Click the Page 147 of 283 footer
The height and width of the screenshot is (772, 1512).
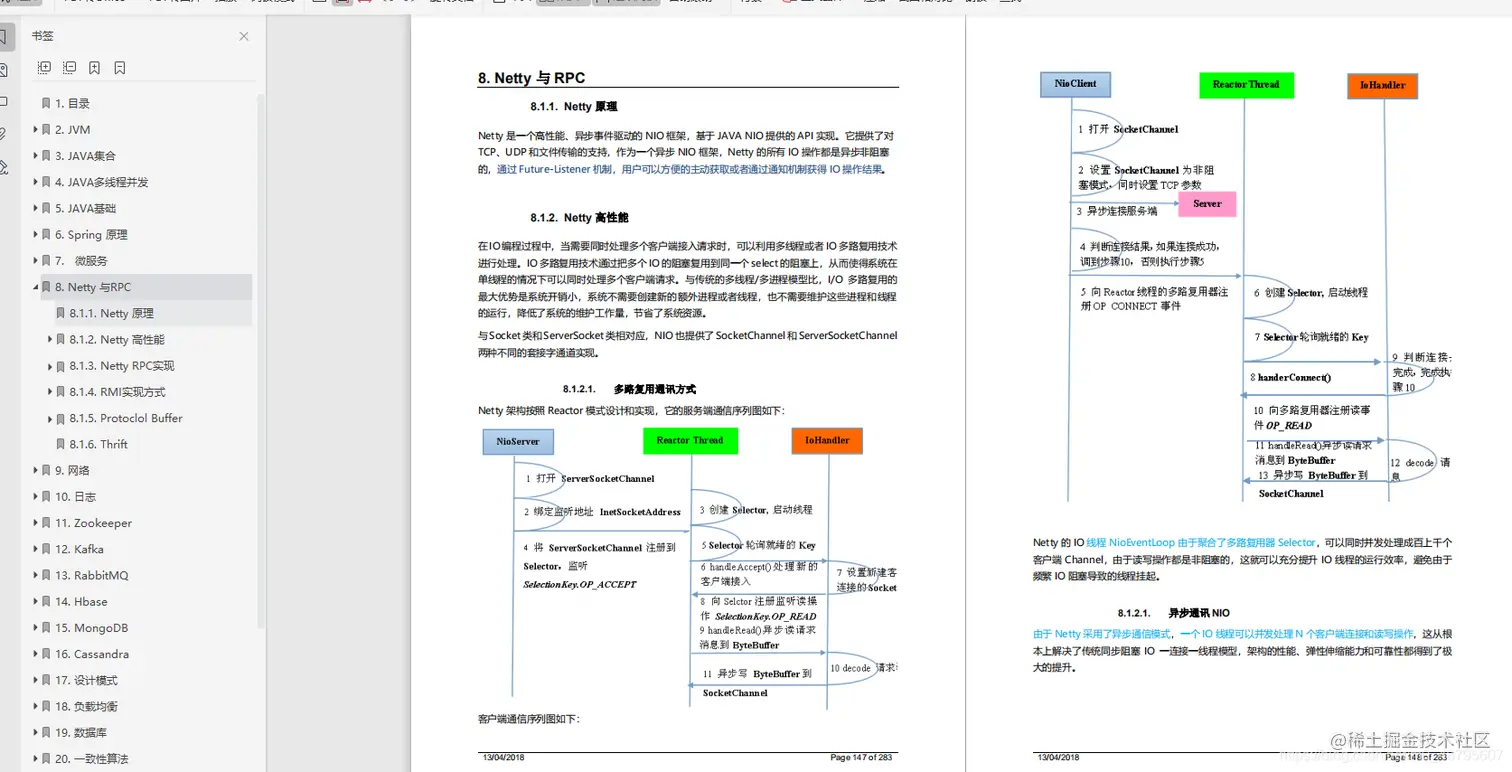[x=863, y=758]
